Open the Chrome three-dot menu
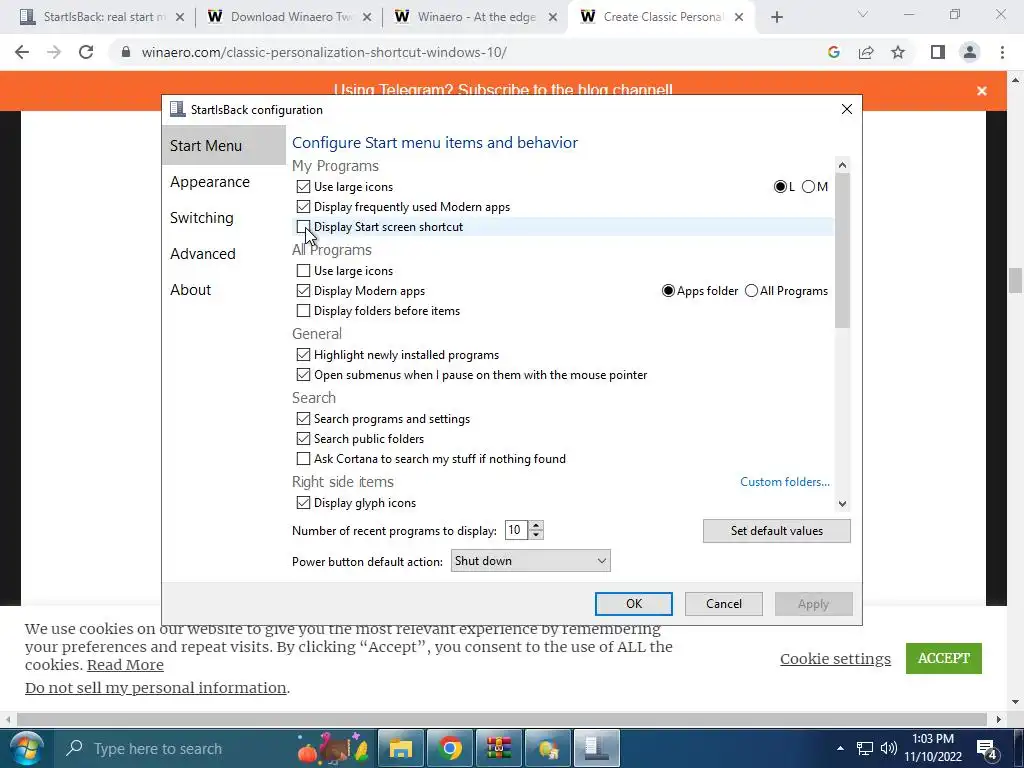This screenshot has width=1024, height=768. 1002,52
